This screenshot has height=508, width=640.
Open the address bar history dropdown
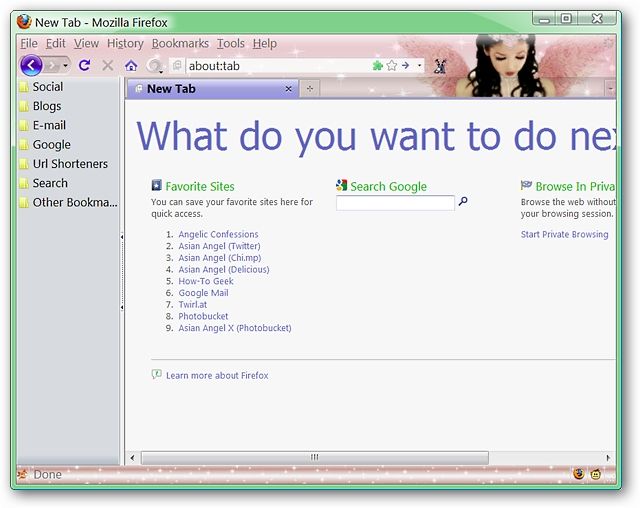419,65
